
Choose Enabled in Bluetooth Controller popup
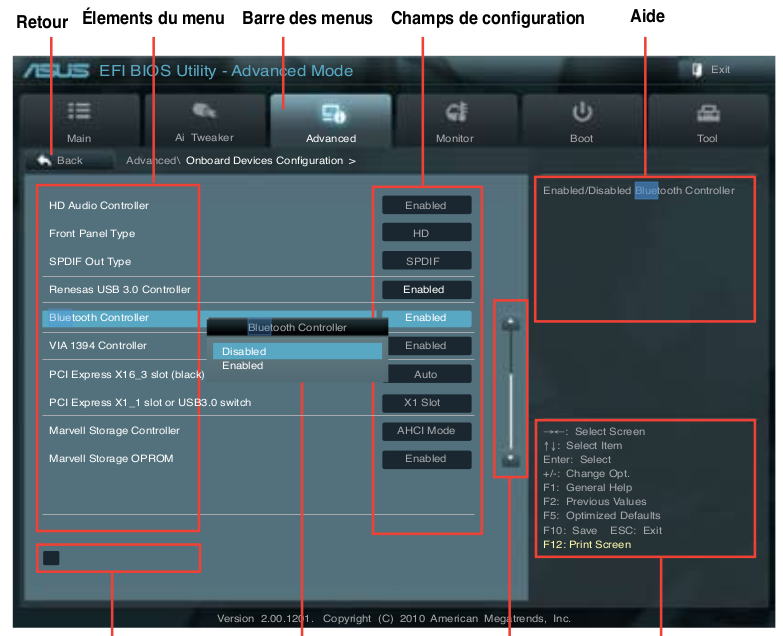point(297,365)
